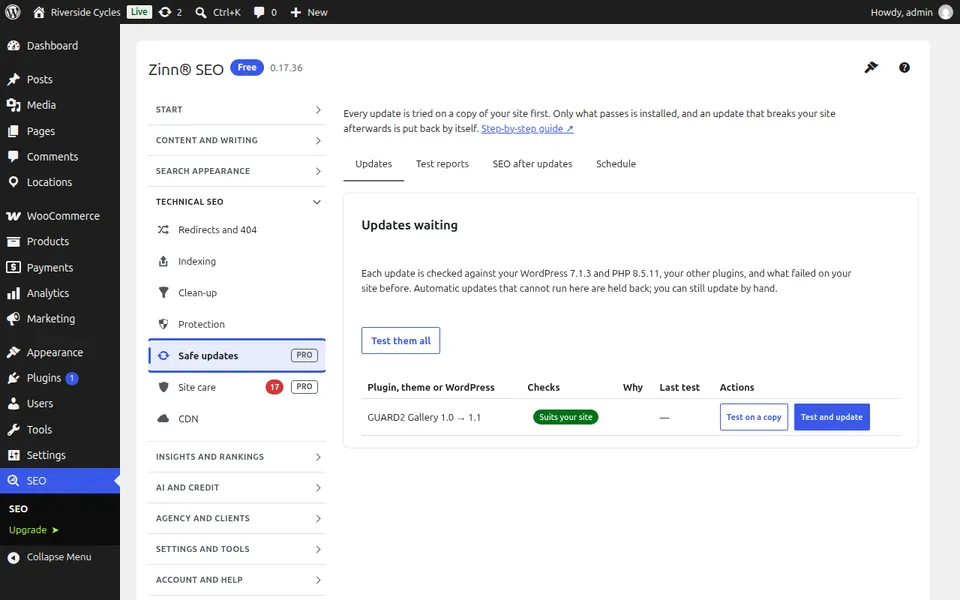Expand Content and Writing section
Image resolution: width=960 pixels, height=600 pixels.
[x=237, y=140]
